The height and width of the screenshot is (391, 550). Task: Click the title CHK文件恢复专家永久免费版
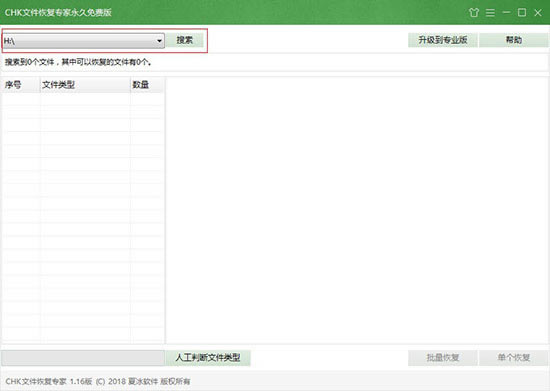[58, 13]
